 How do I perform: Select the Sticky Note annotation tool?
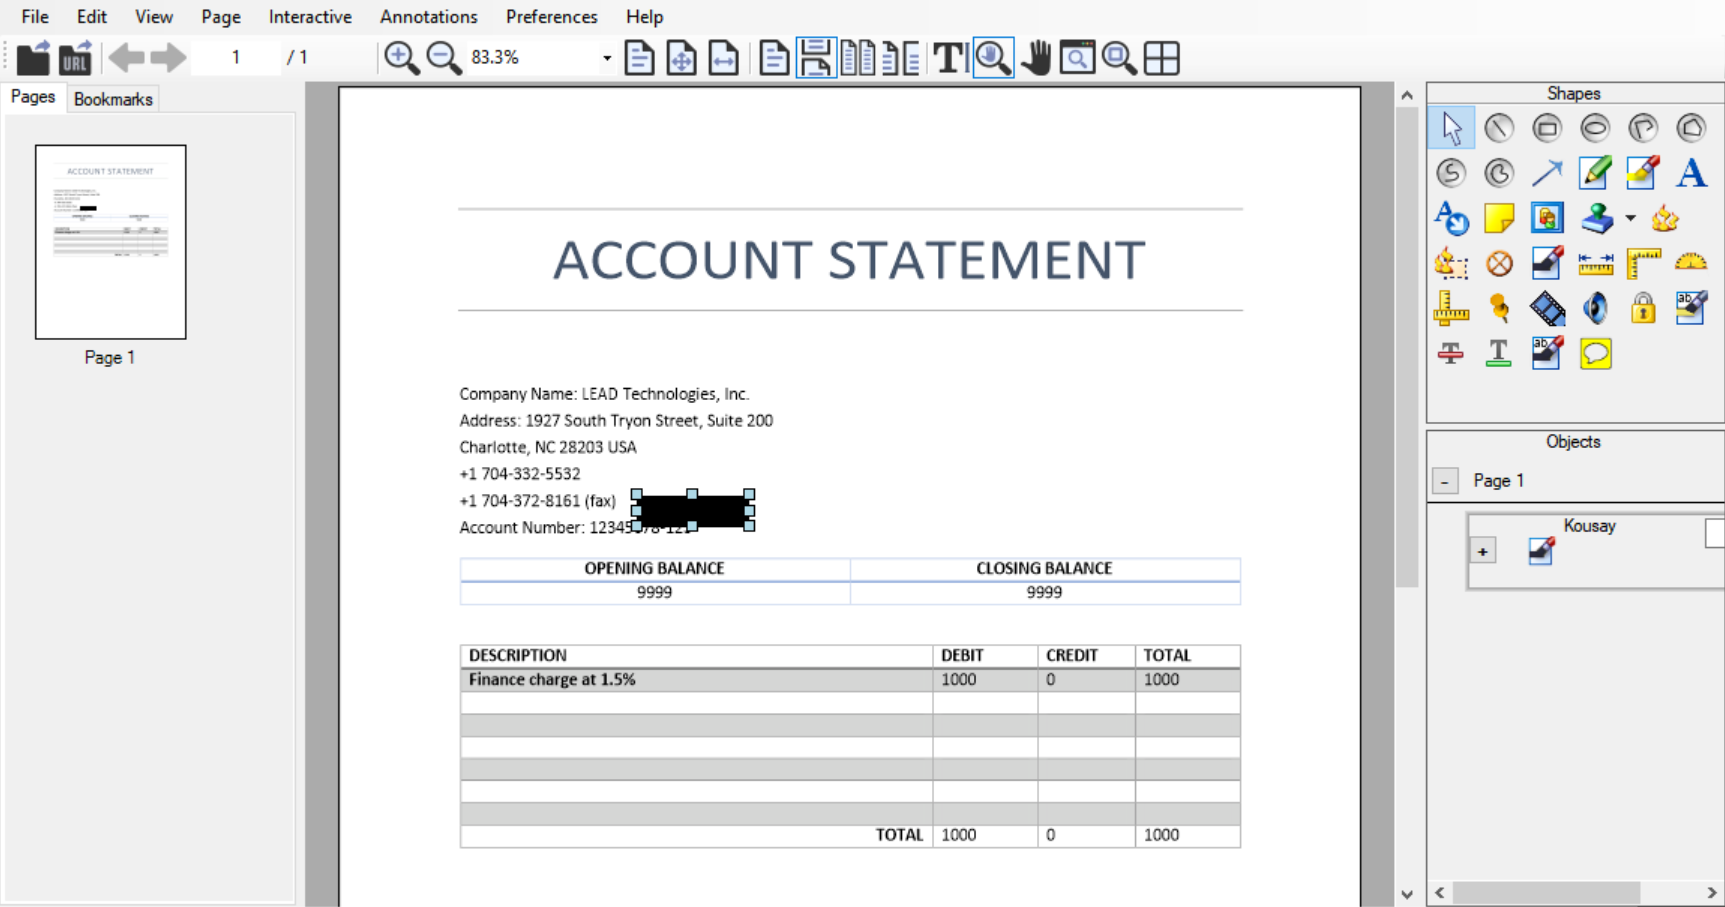pyautogui.click(x=1499, y=218)
